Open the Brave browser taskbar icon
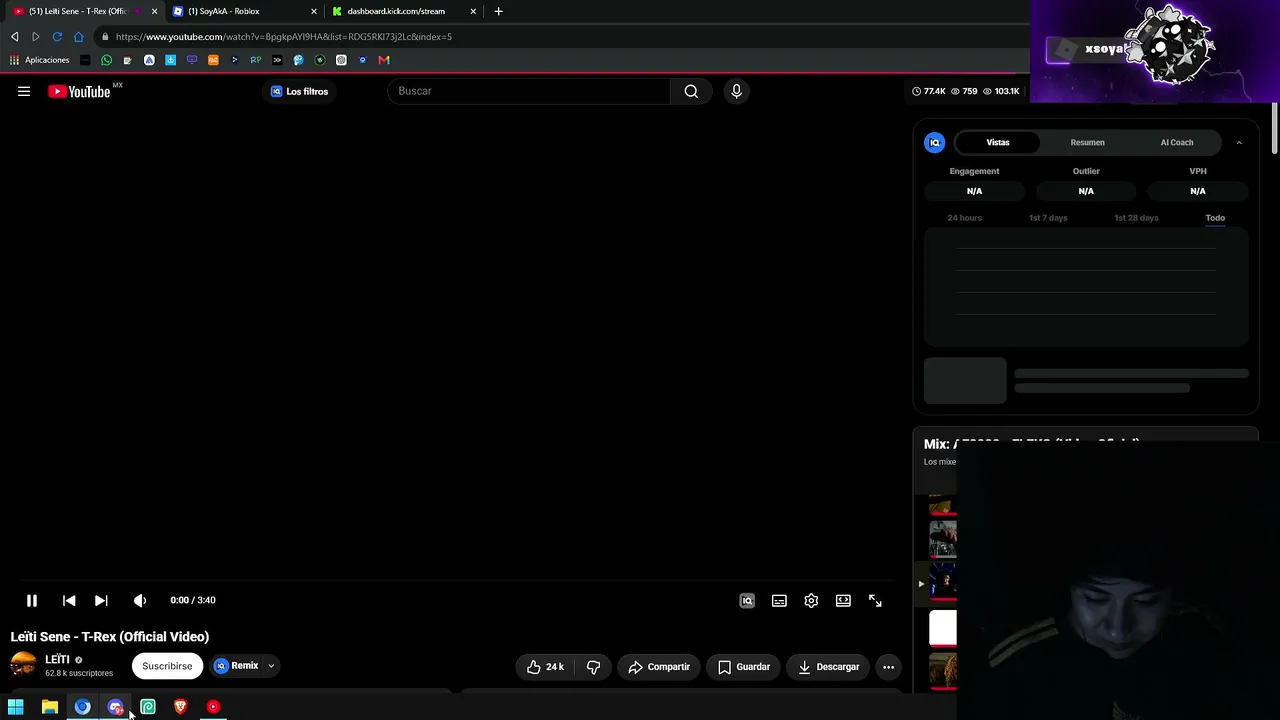This screenshot has width=1280, height=720. (x=180, y=707)
